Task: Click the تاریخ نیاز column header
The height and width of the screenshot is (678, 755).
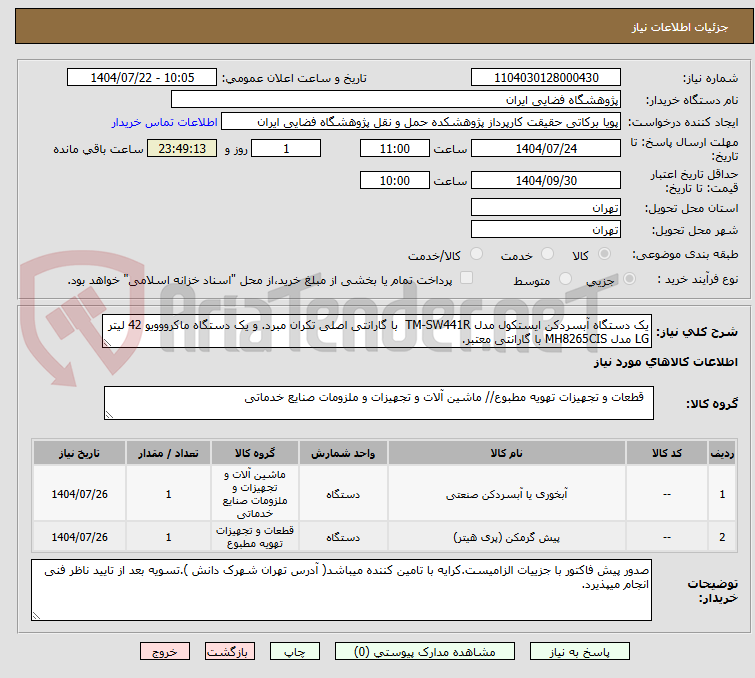Action: click(79, 453)
